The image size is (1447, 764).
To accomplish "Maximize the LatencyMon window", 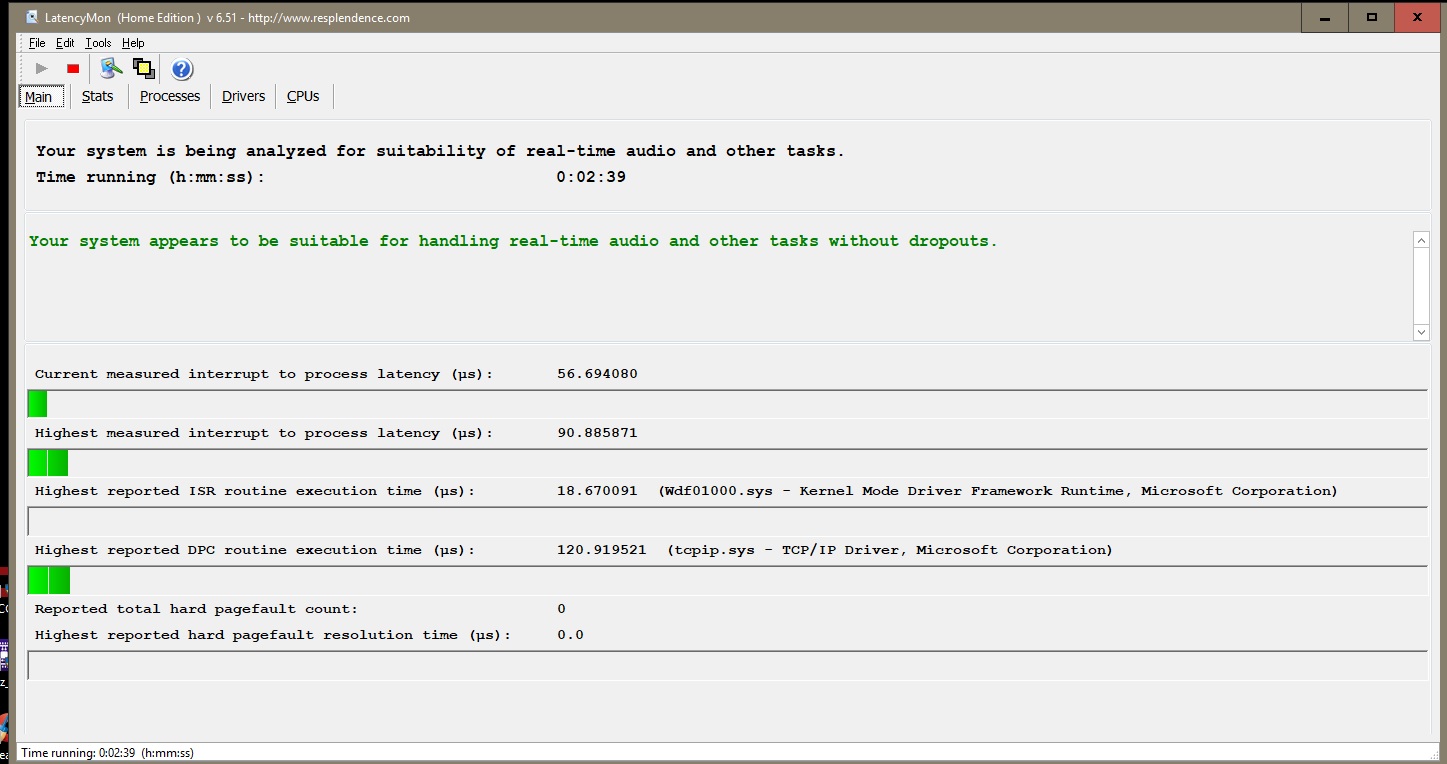I will coord(1372,17).
